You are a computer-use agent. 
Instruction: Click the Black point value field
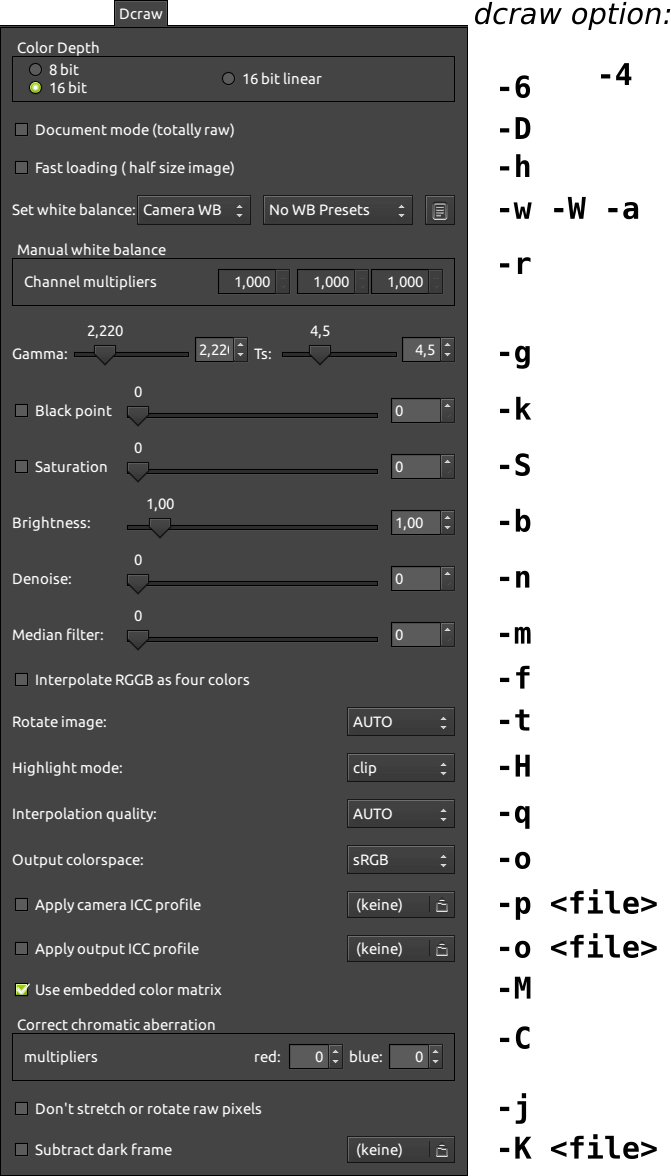pyautogui.click(x=415, y=411)
